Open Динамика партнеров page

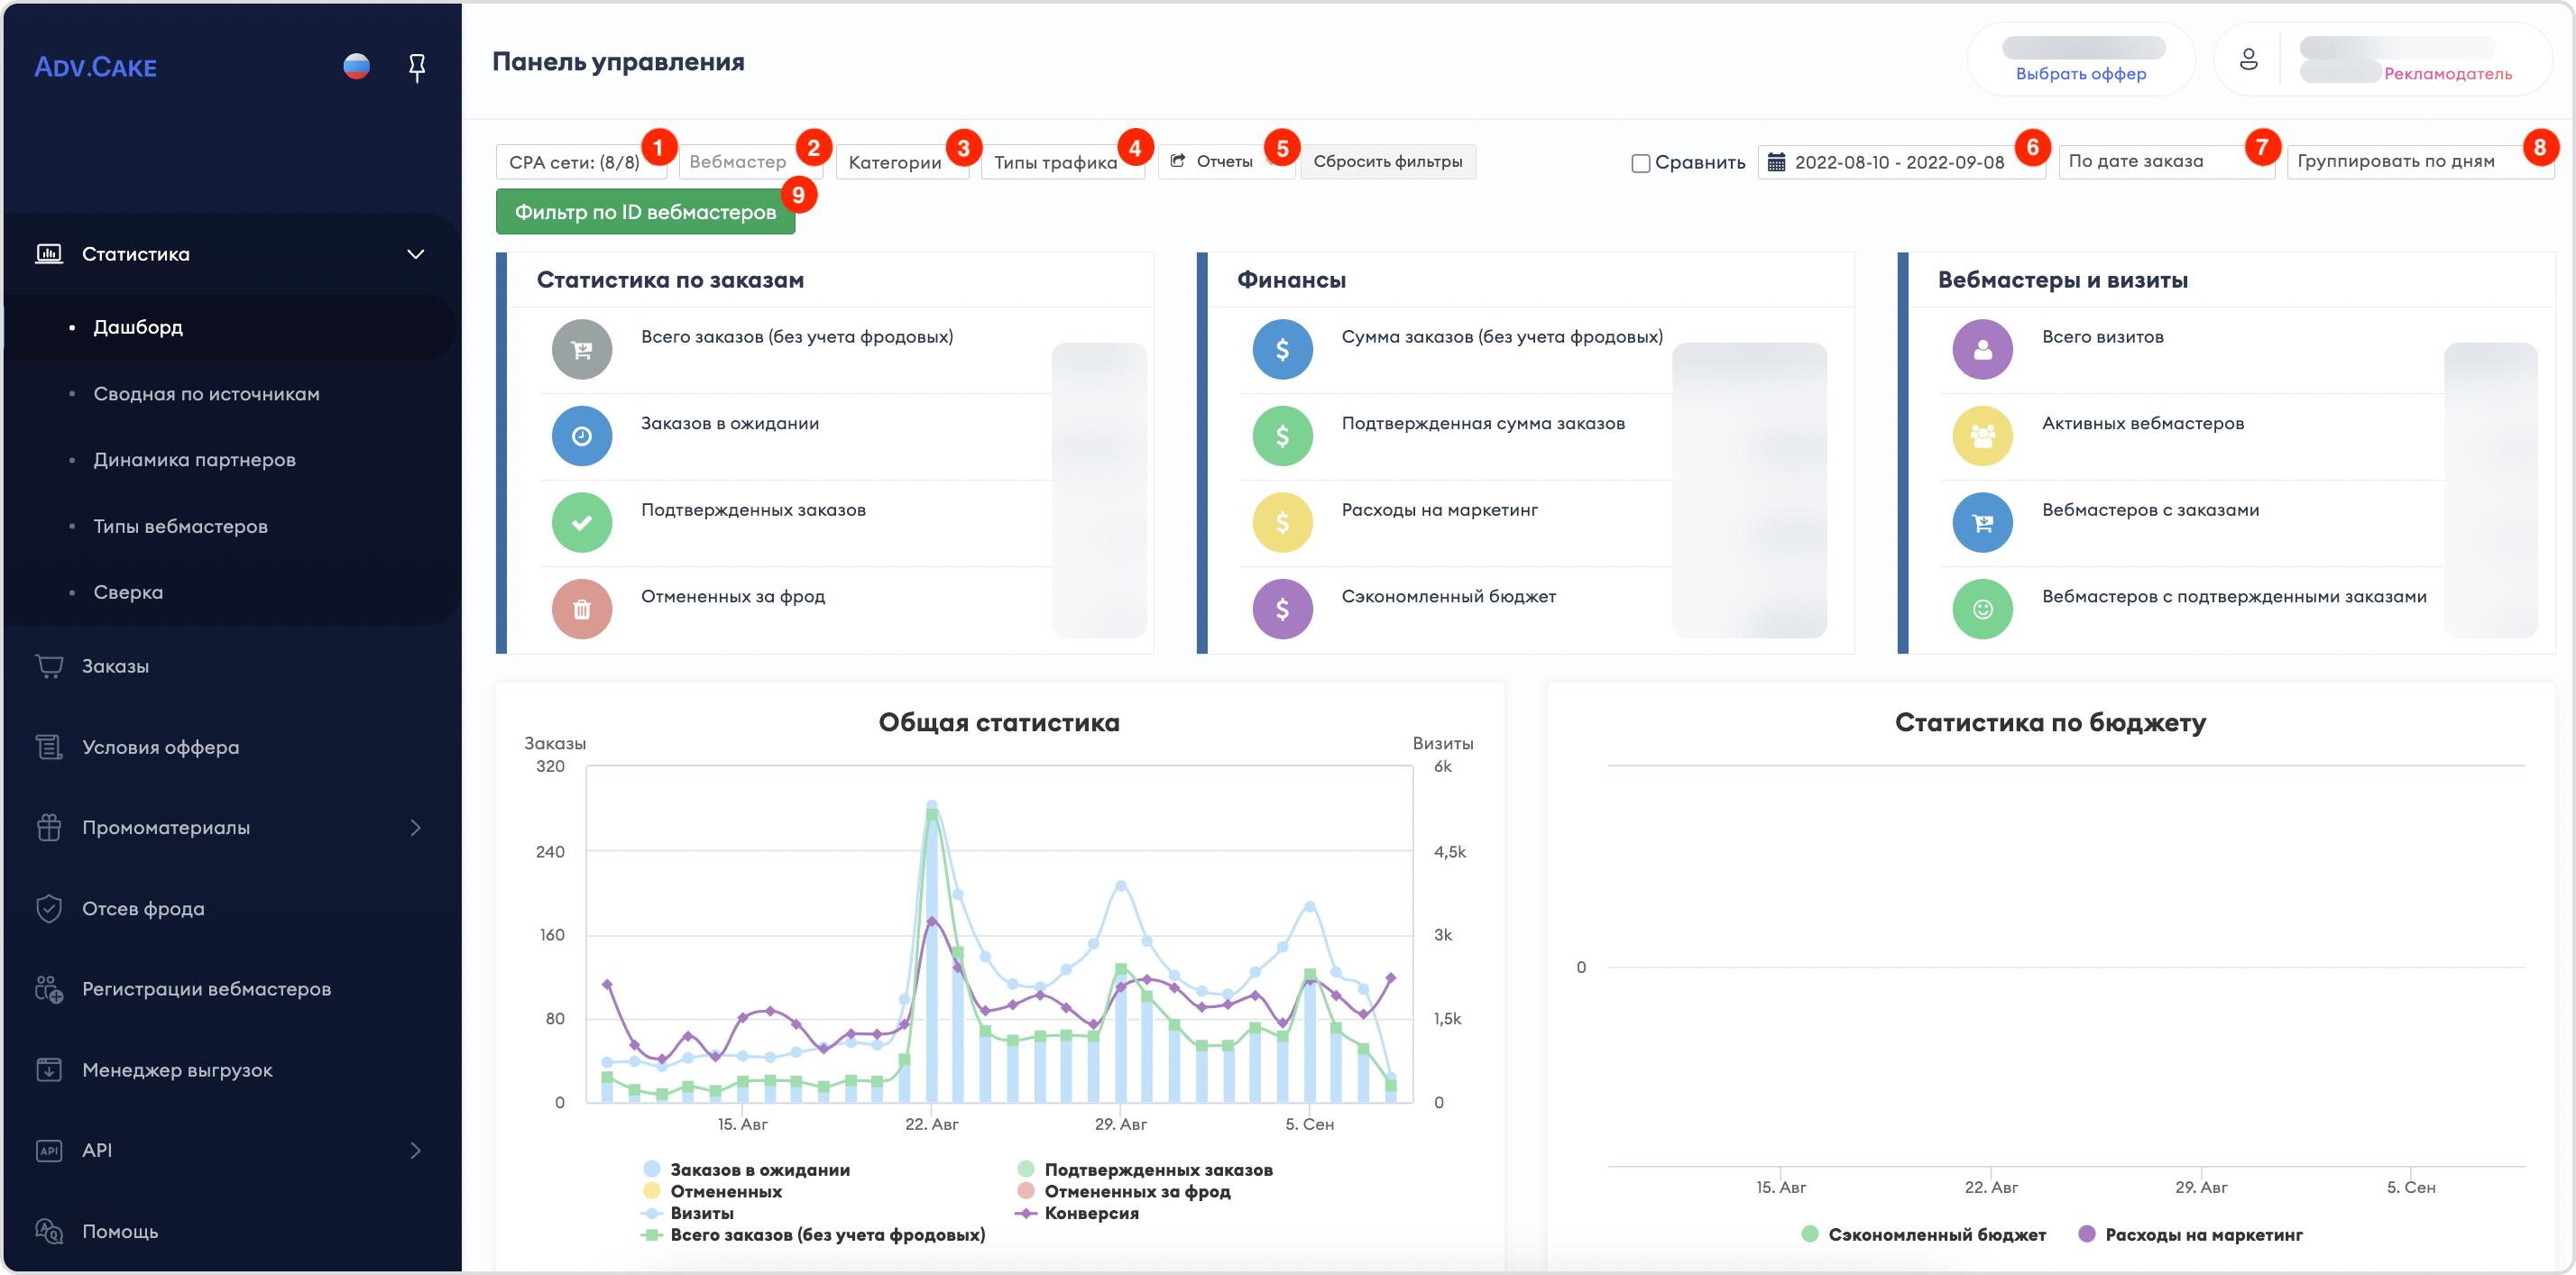194,460
